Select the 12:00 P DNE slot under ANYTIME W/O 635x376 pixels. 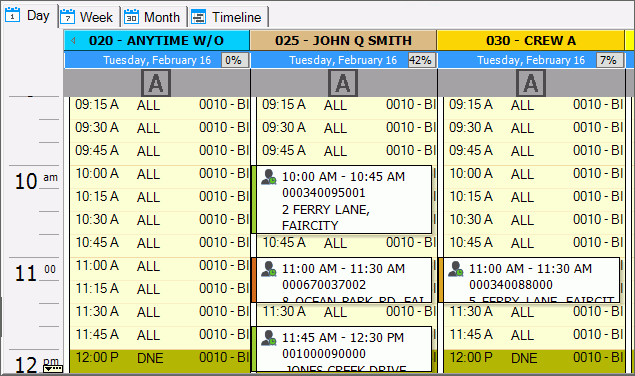click(x=160, y=361)
